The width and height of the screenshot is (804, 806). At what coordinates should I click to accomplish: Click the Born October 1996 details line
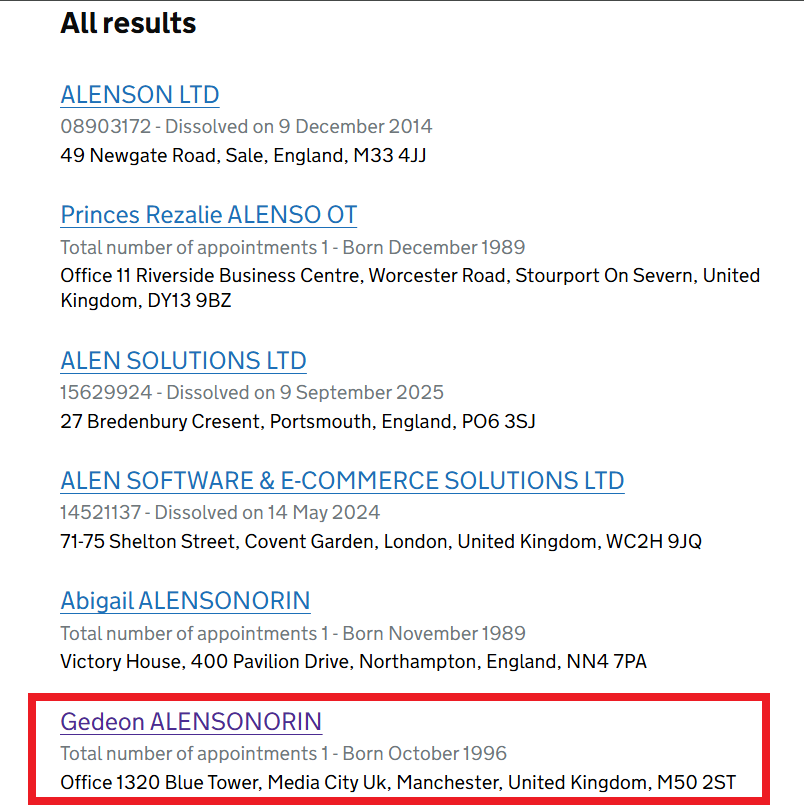pyautogui.click(x=284, y=754)
